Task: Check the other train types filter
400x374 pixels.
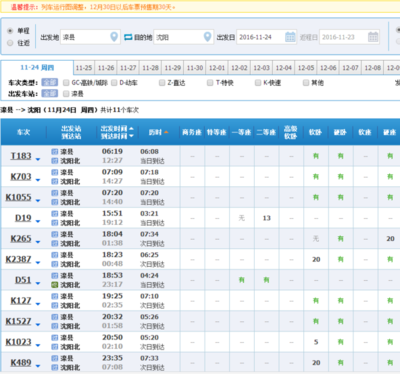Action: pyautogui.click(x=306, y=83)
